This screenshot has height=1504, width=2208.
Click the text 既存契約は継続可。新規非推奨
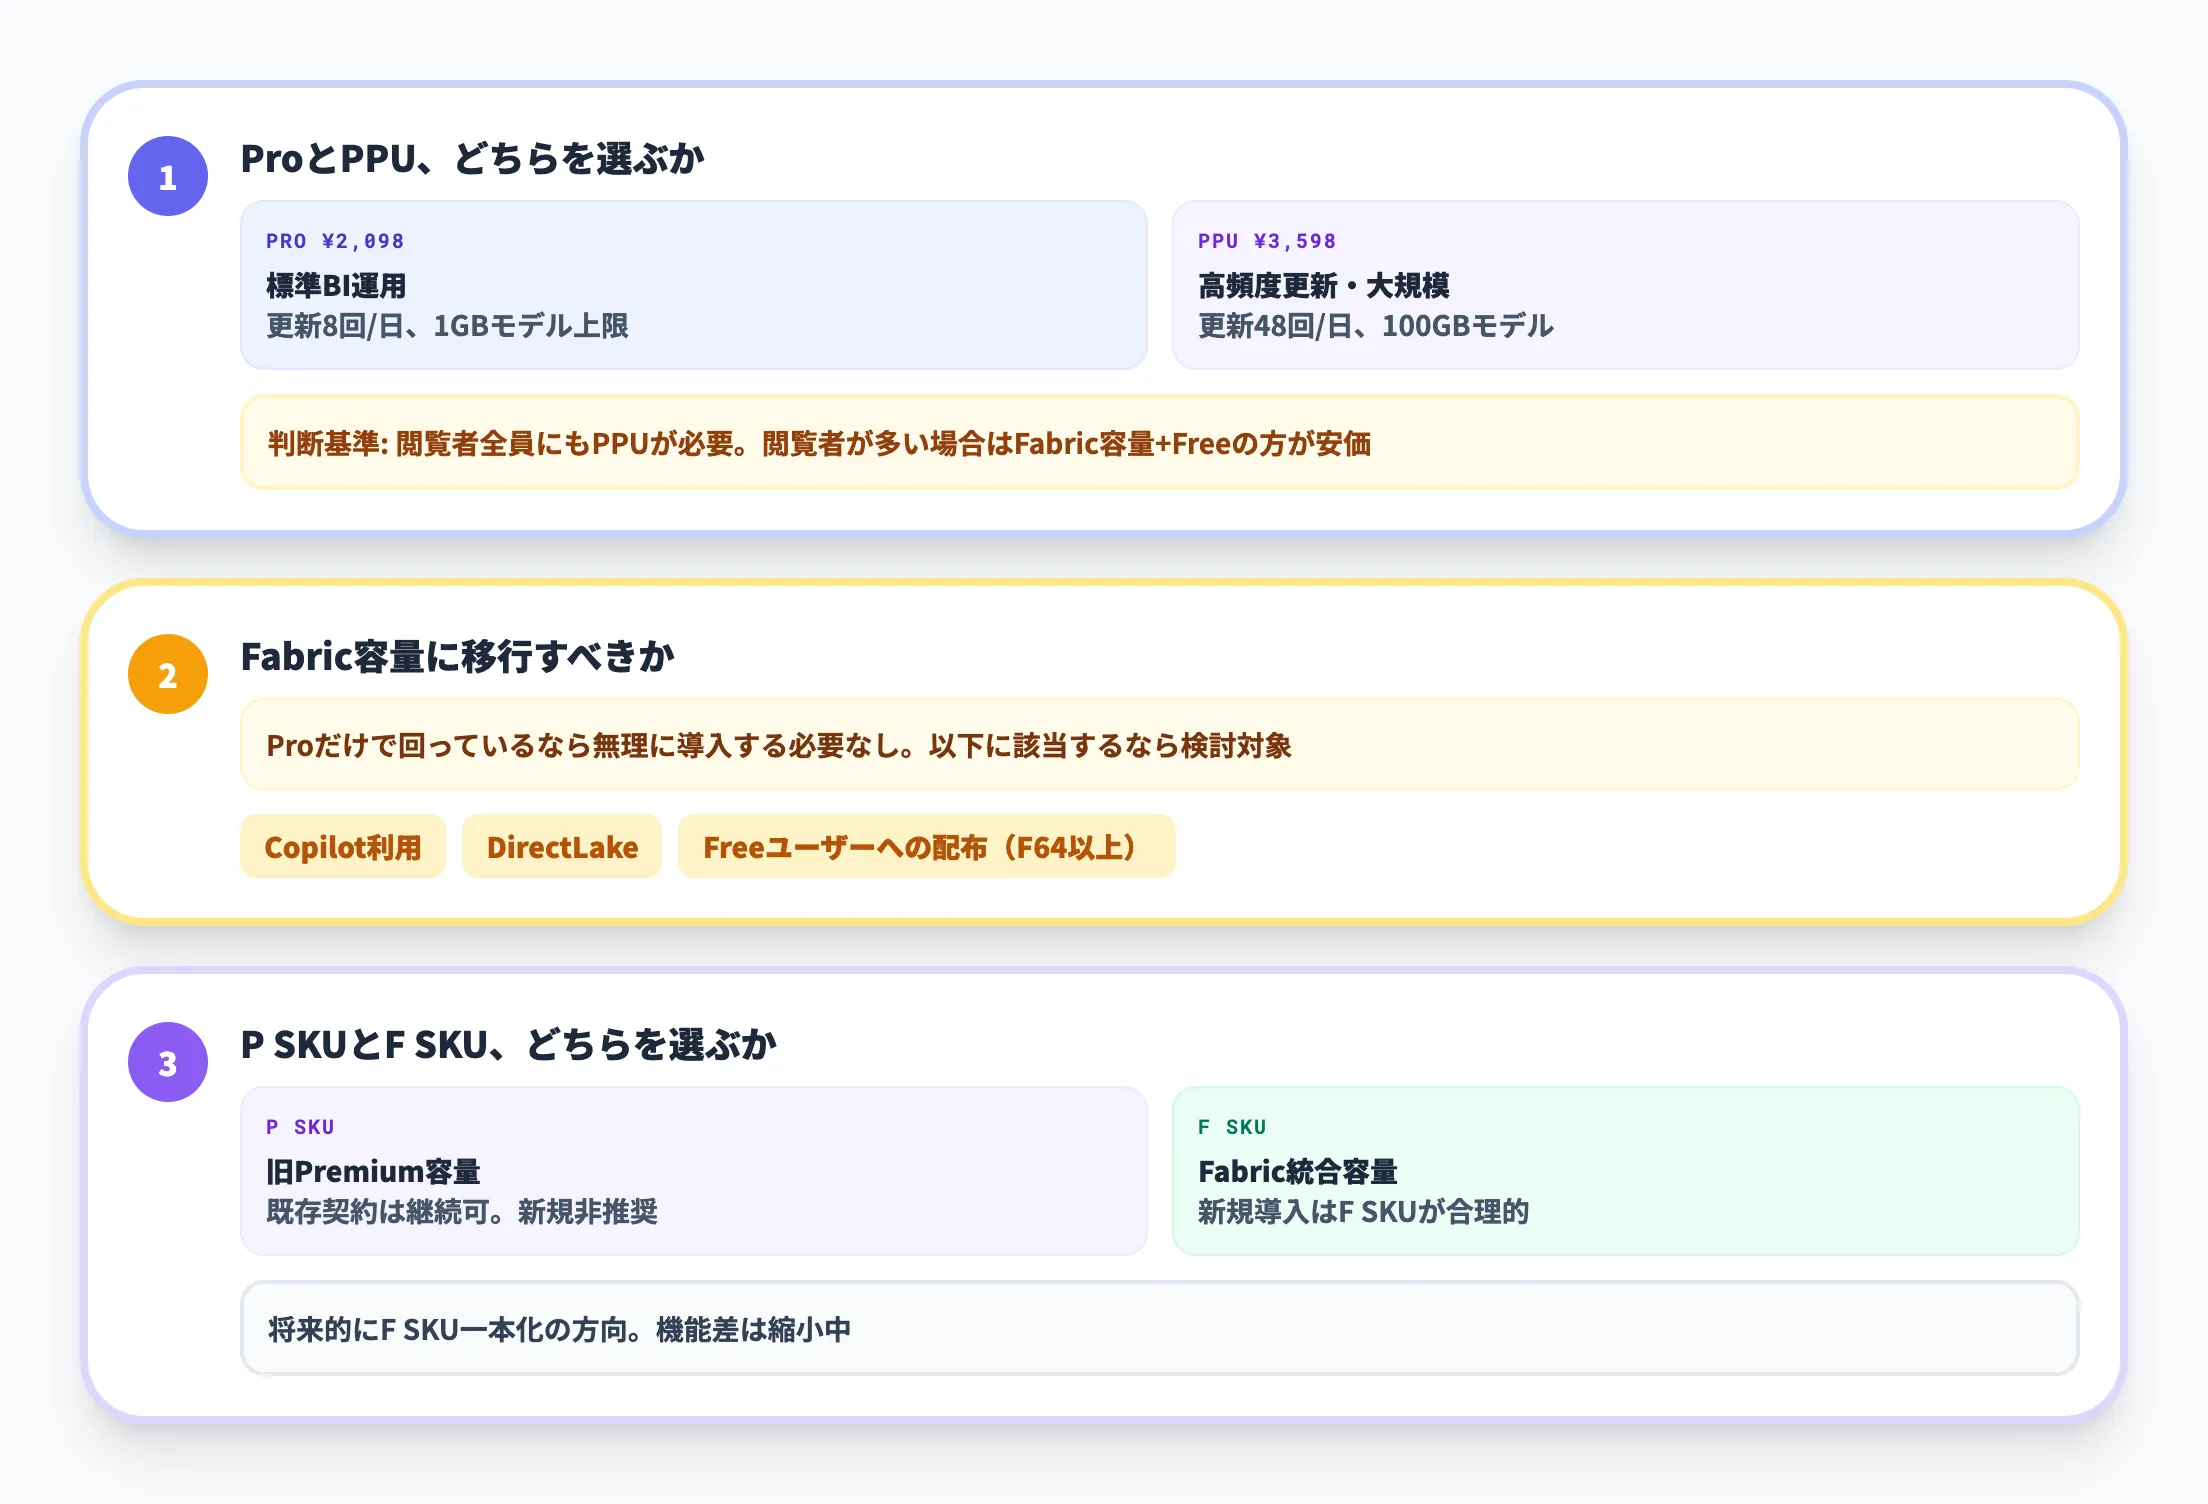(462, 1212)
